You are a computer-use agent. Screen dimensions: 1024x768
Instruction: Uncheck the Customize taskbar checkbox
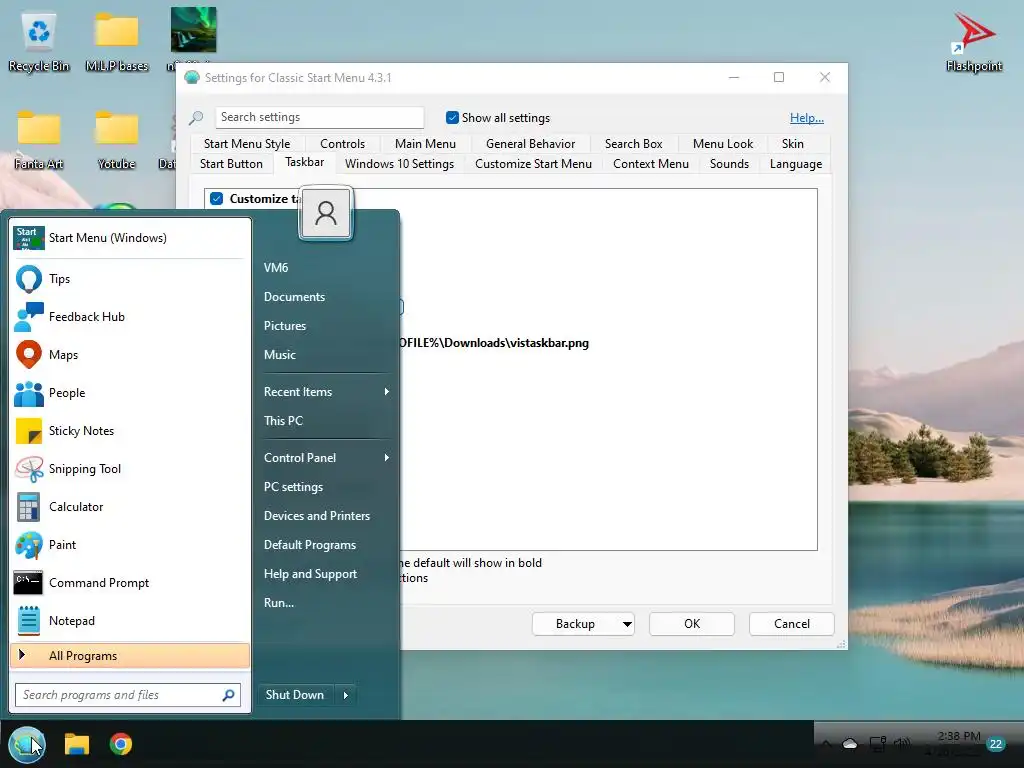click(x=217, y=199)
